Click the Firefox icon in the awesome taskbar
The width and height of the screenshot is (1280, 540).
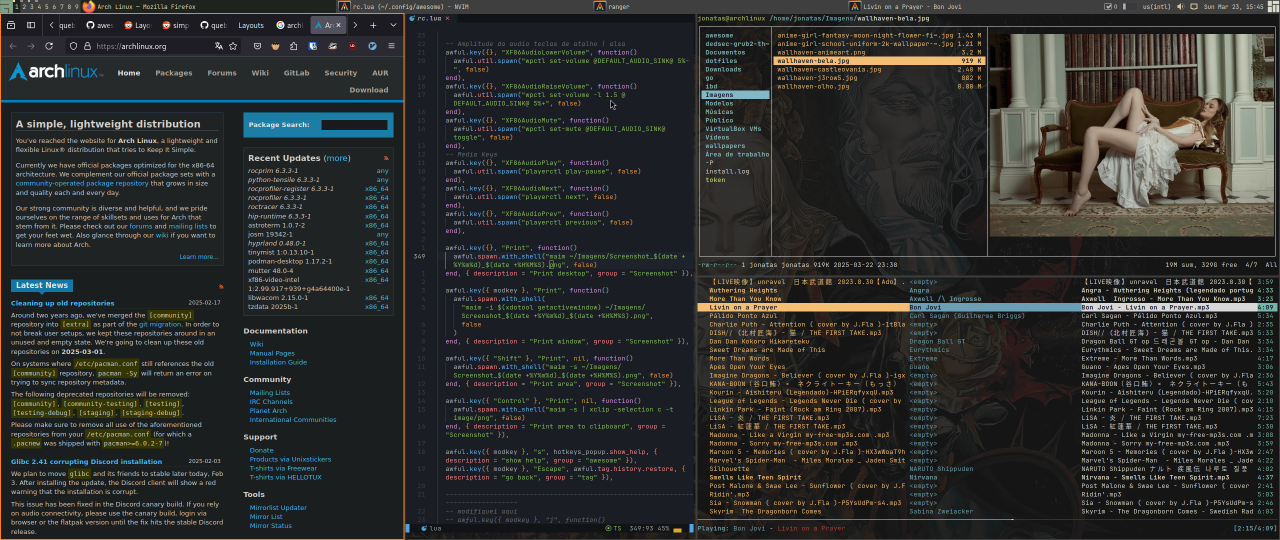click(x=89, y=6)
